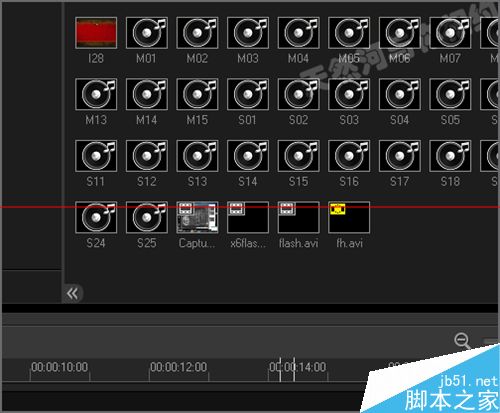This screenshot has width=500, height=413.
Task: Select the M07 music clip icon
Action: (450, 33)
